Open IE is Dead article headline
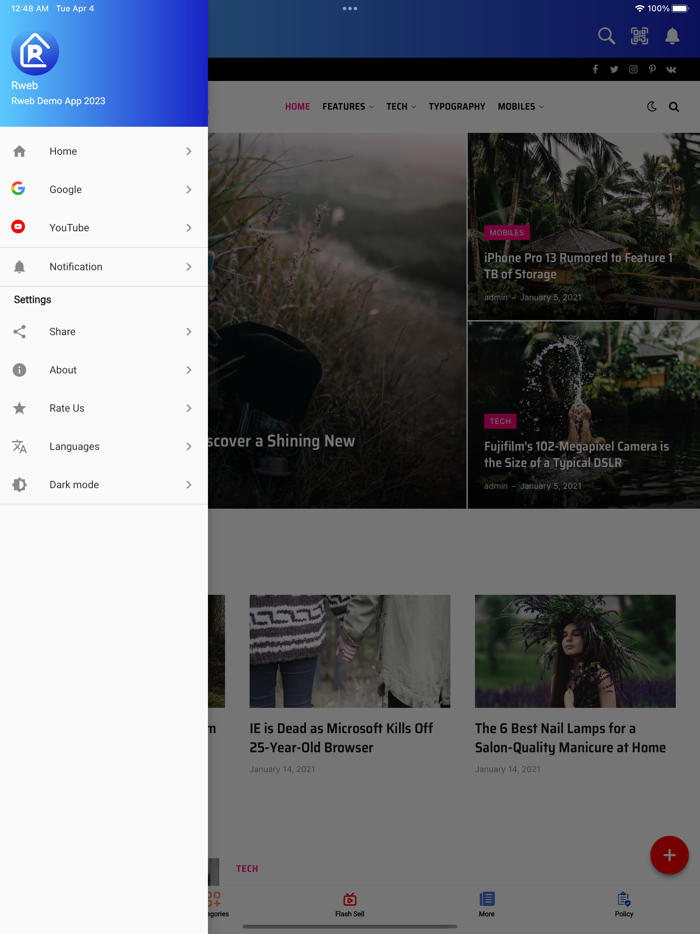The height and width of the screenshot is (934, 700). tap(341, 737)
